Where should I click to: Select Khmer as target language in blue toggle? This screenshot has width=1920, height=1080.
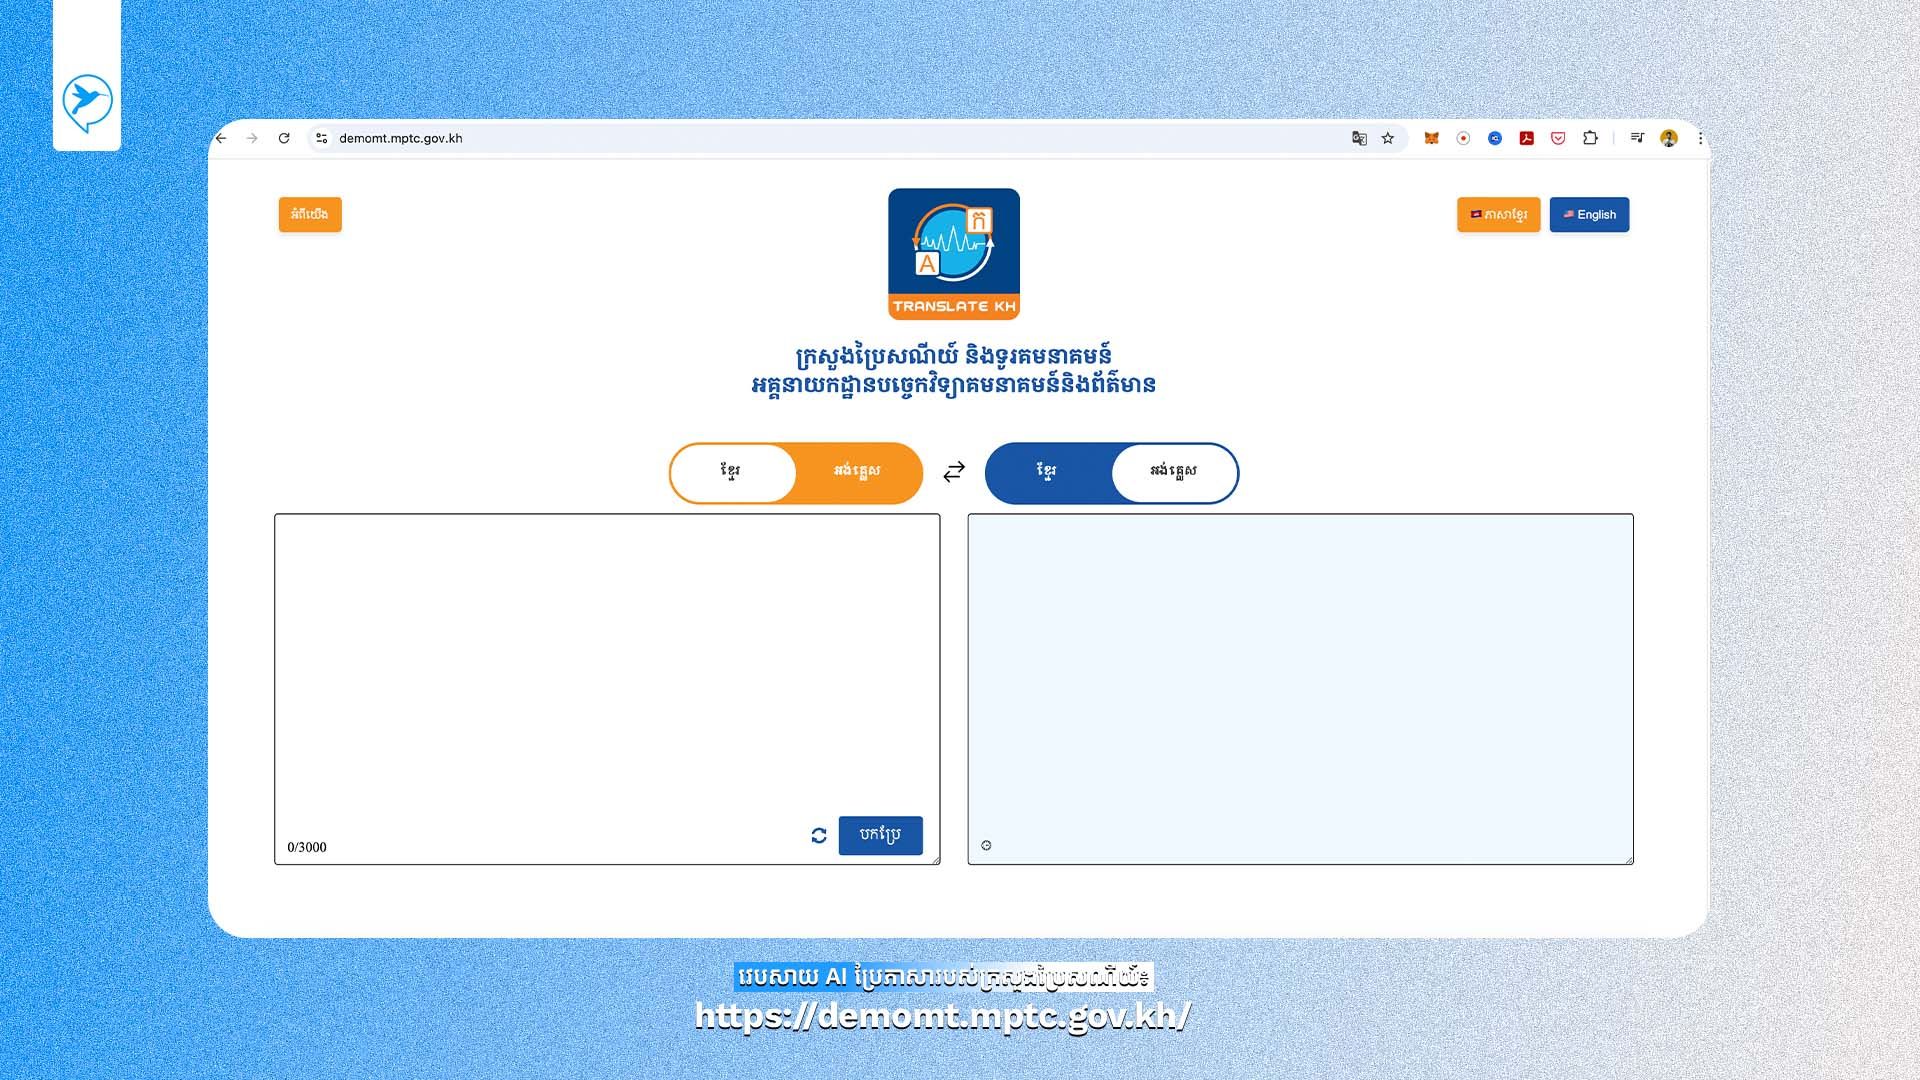pyautogui.click(x=1047, y=472)
